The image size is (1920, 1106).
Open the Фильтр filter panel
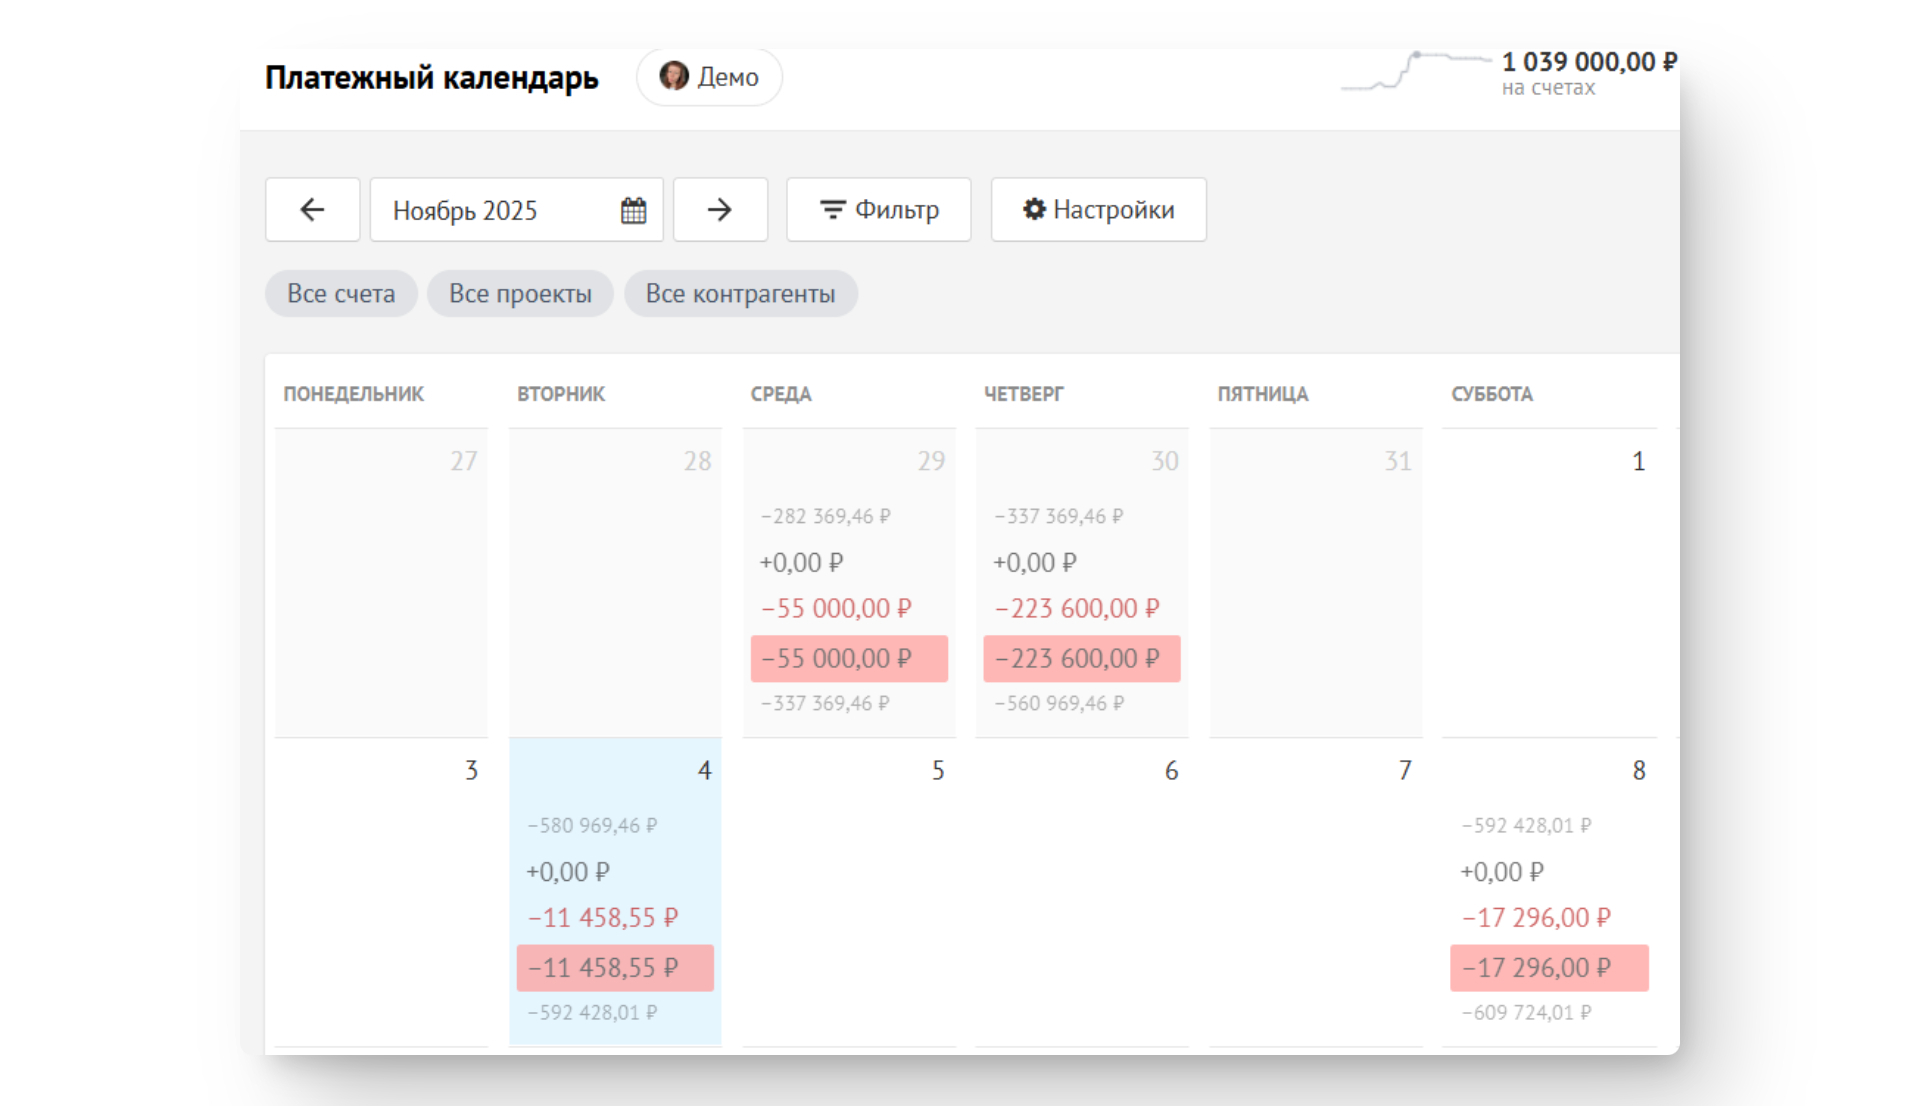[x=878, y=210]
